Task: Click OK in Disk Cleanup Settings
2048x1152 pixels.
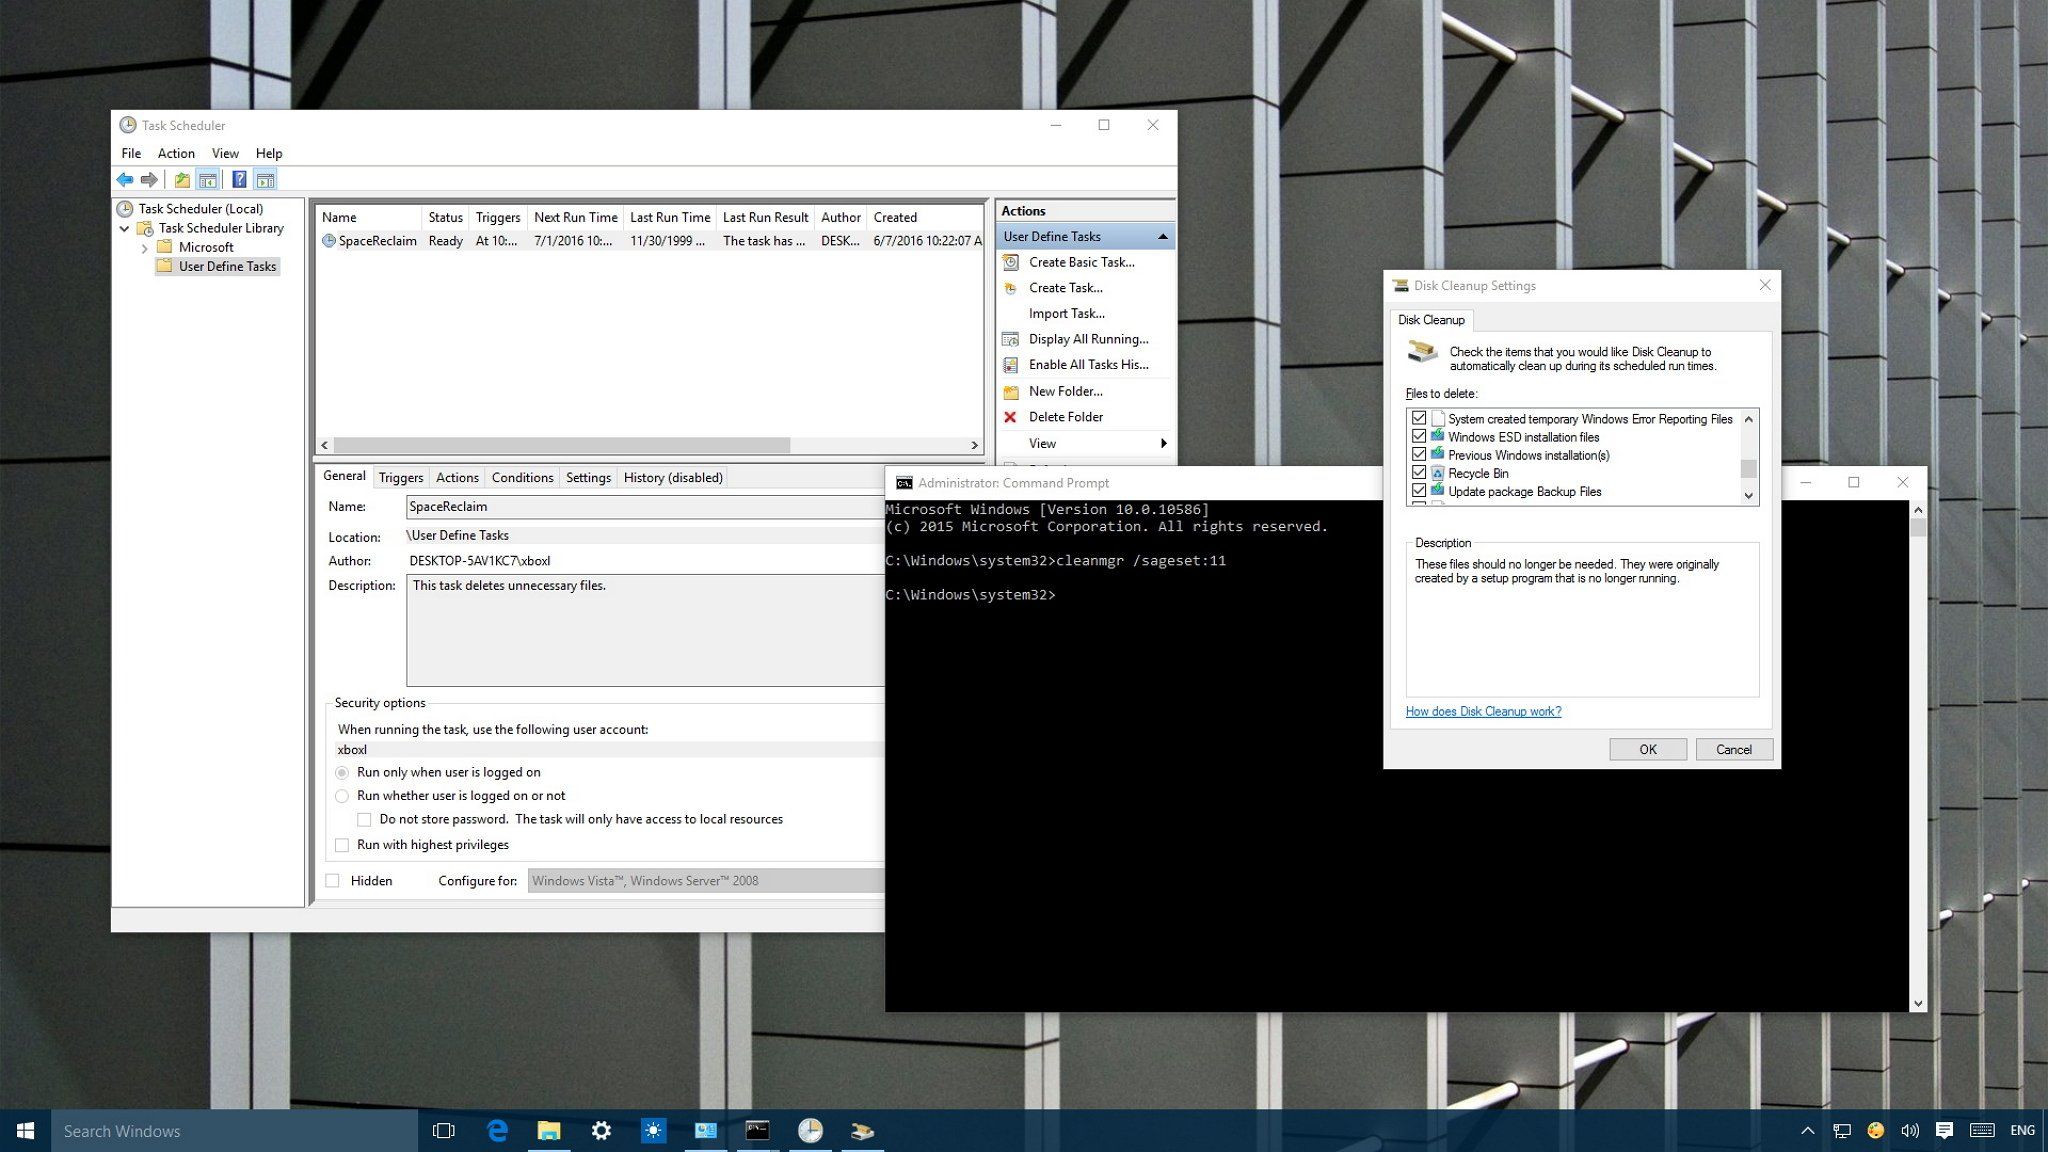Action: [x=1647, y=750]
